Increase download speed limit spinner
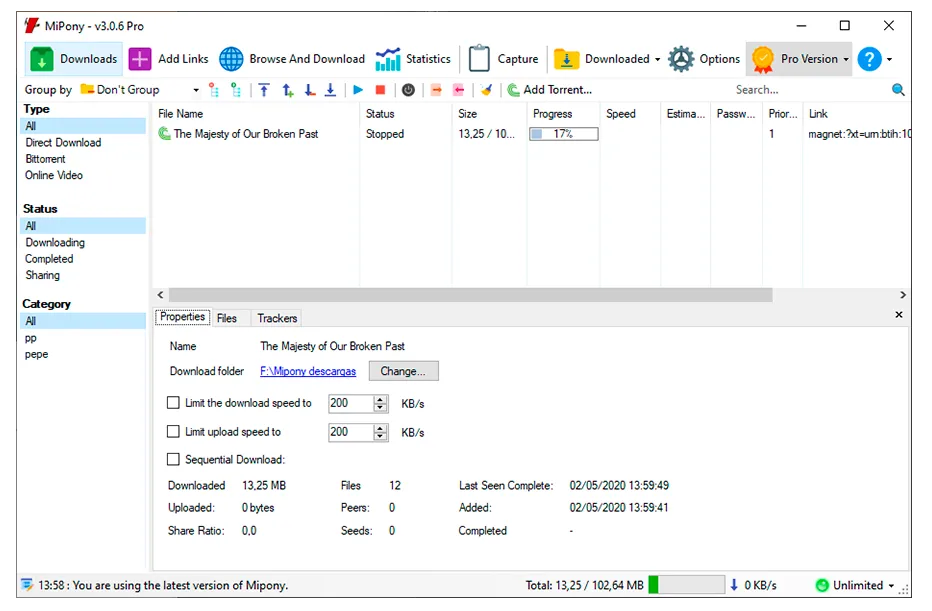 [x=380, y=399]
